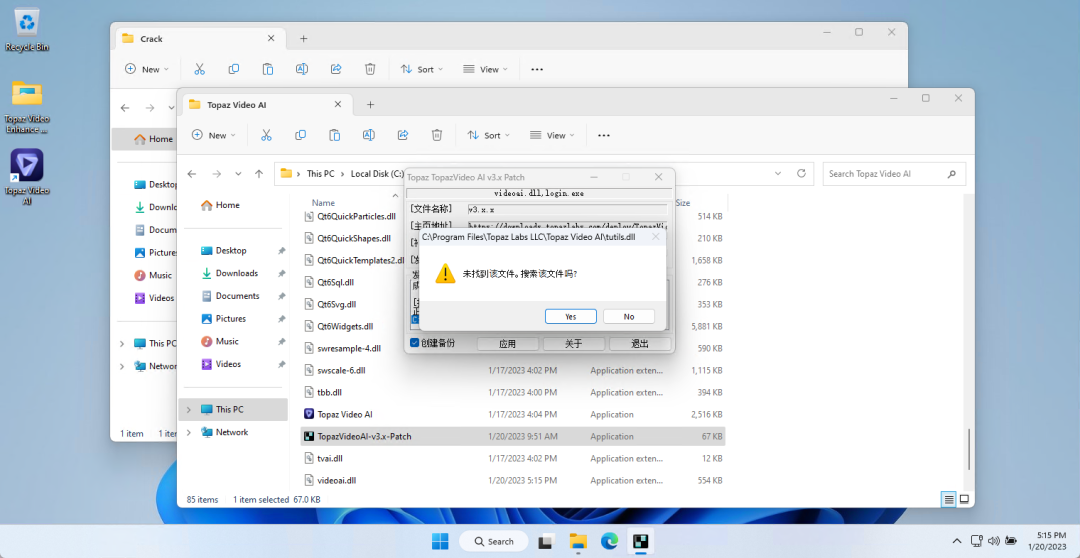Select the videoai.dll file row
The height and width of the screenshot is (558, 1080).
513,480
